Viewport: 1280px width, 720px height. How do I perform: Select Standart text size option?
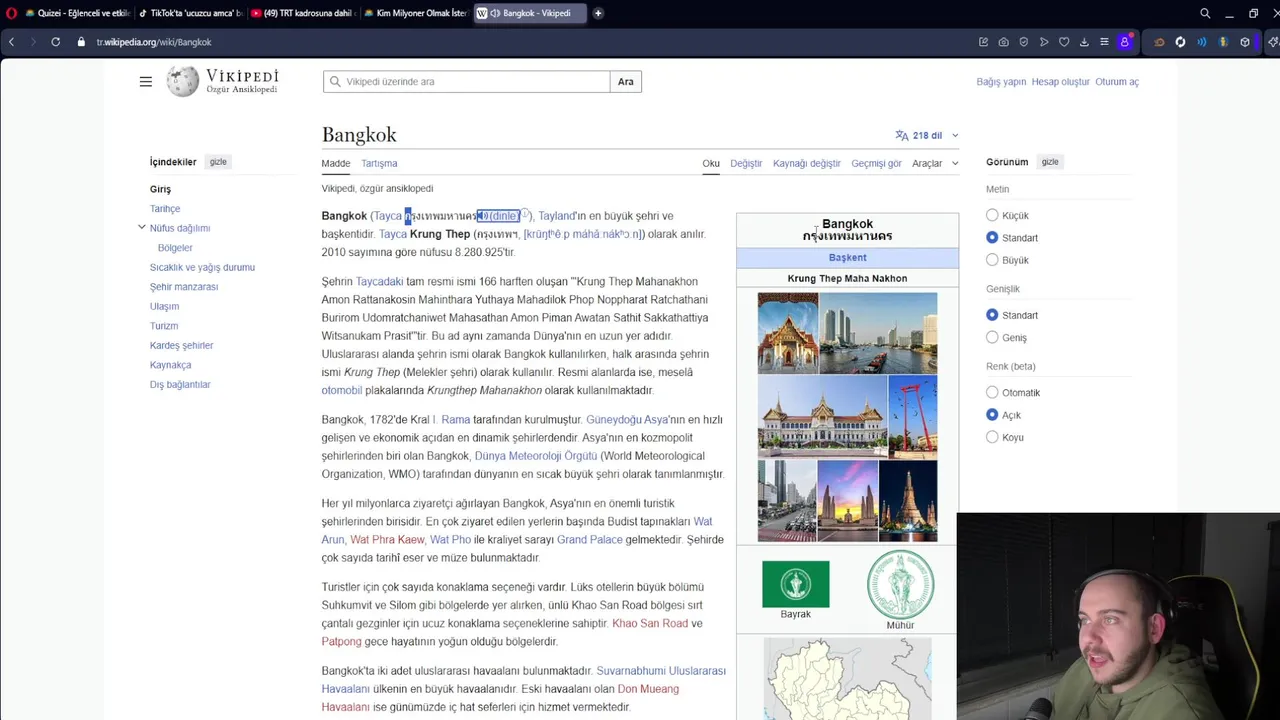click(x=992, y=237)
